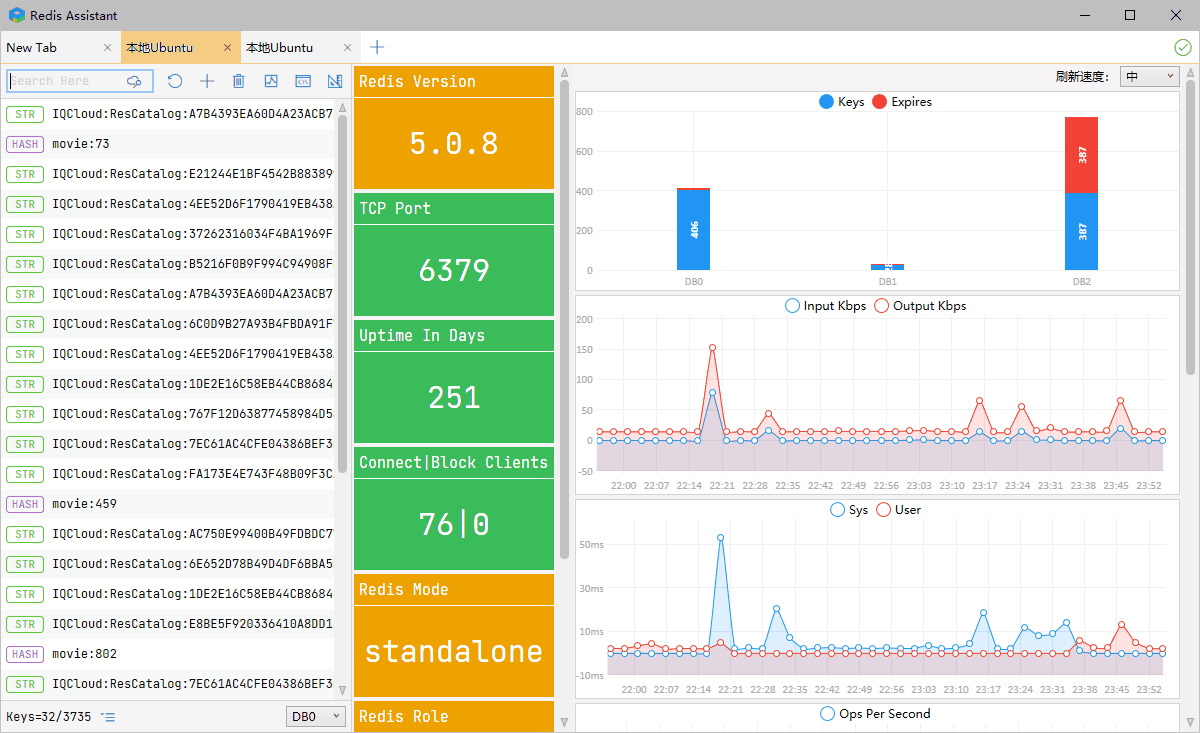
Task: Select key IQCloud:ResCatalog:6C0D9B27A93B4FBDA91F
Action: tap(168, 324)
